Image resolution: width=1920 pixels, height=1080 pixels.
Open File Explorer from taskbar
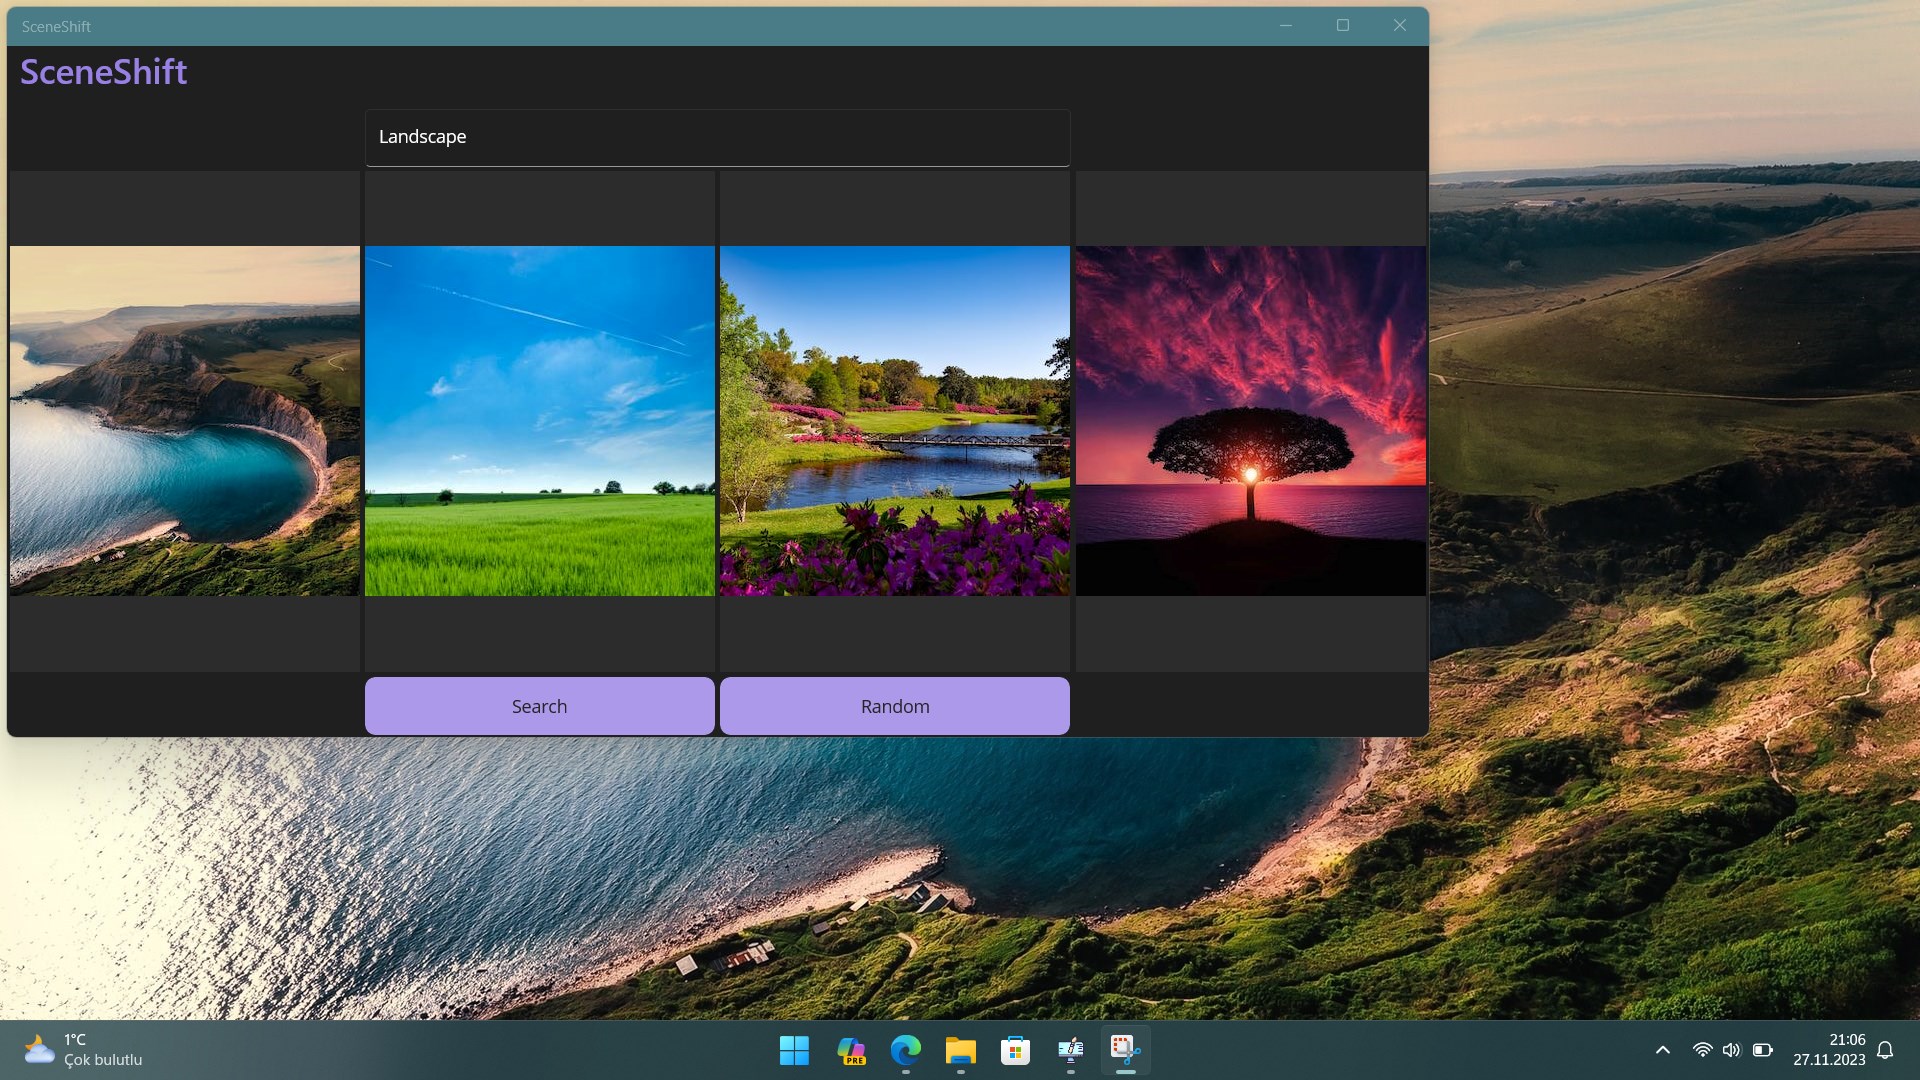click(x=960, y=1050)
